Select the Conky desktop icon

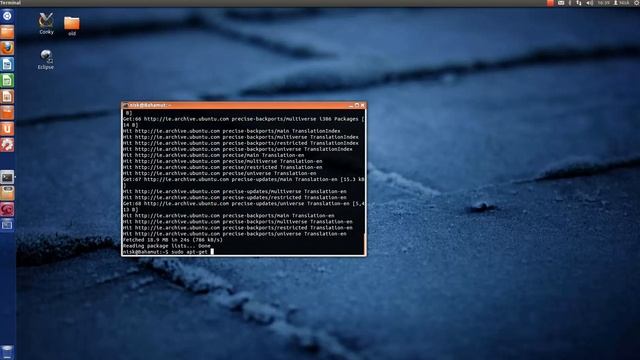46,23
